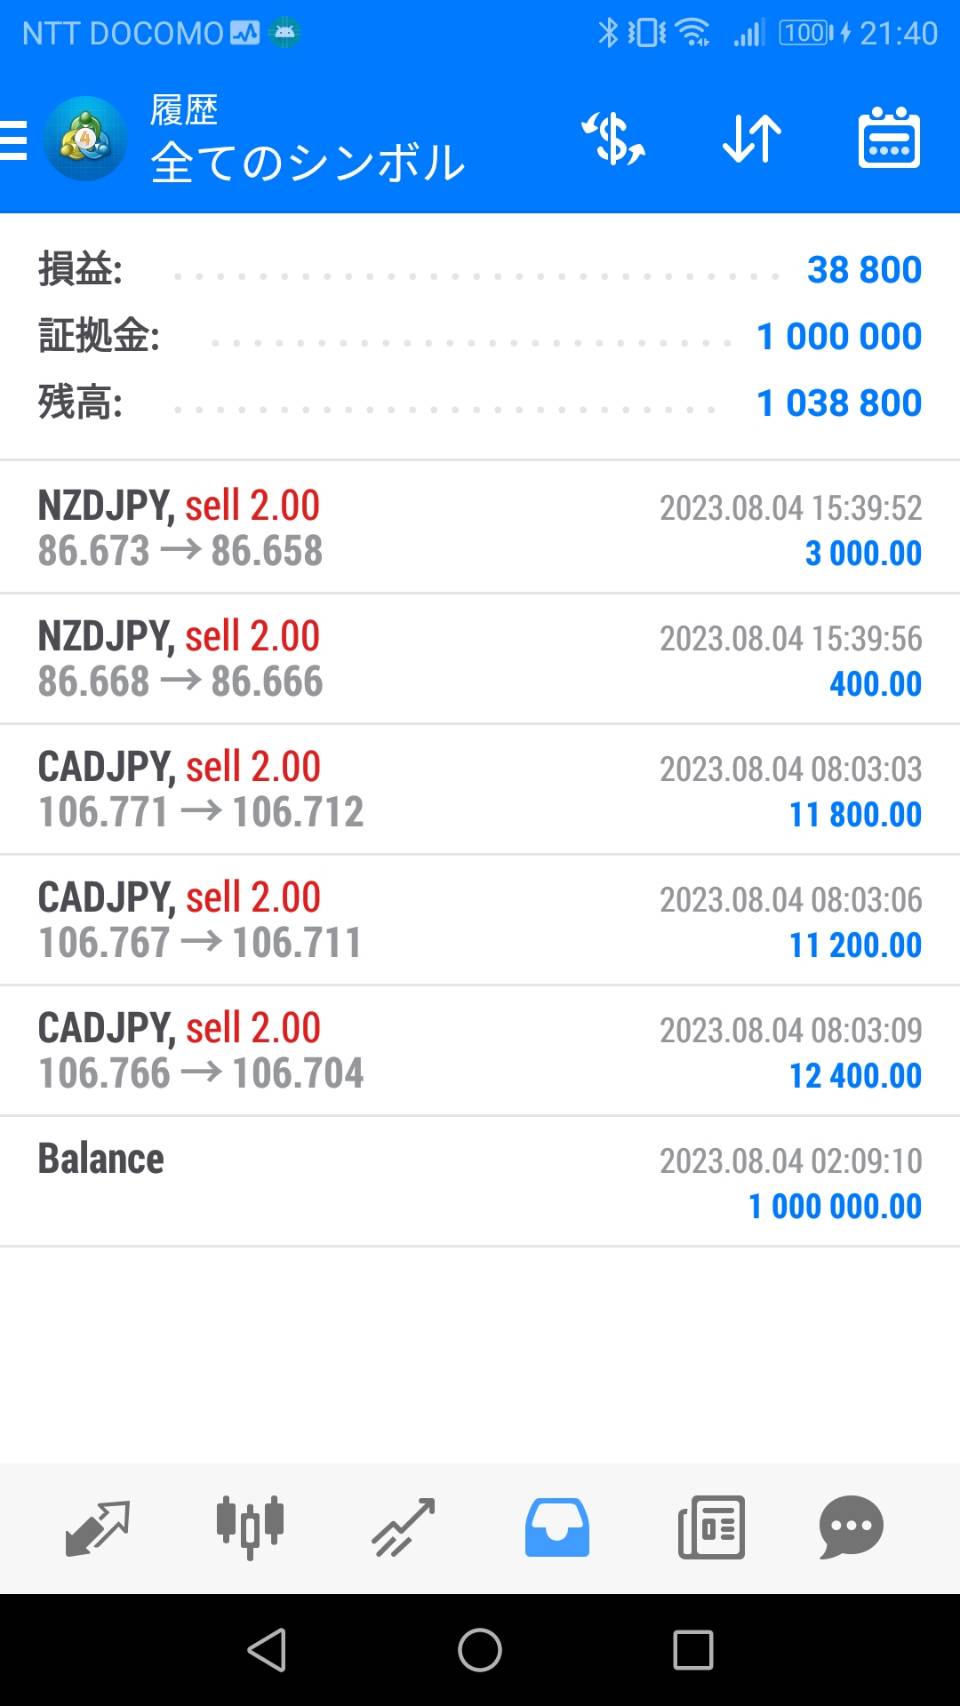This screenshot has width=960, height=1706.
Task: Open the News tab
Action: [710, 1527]
